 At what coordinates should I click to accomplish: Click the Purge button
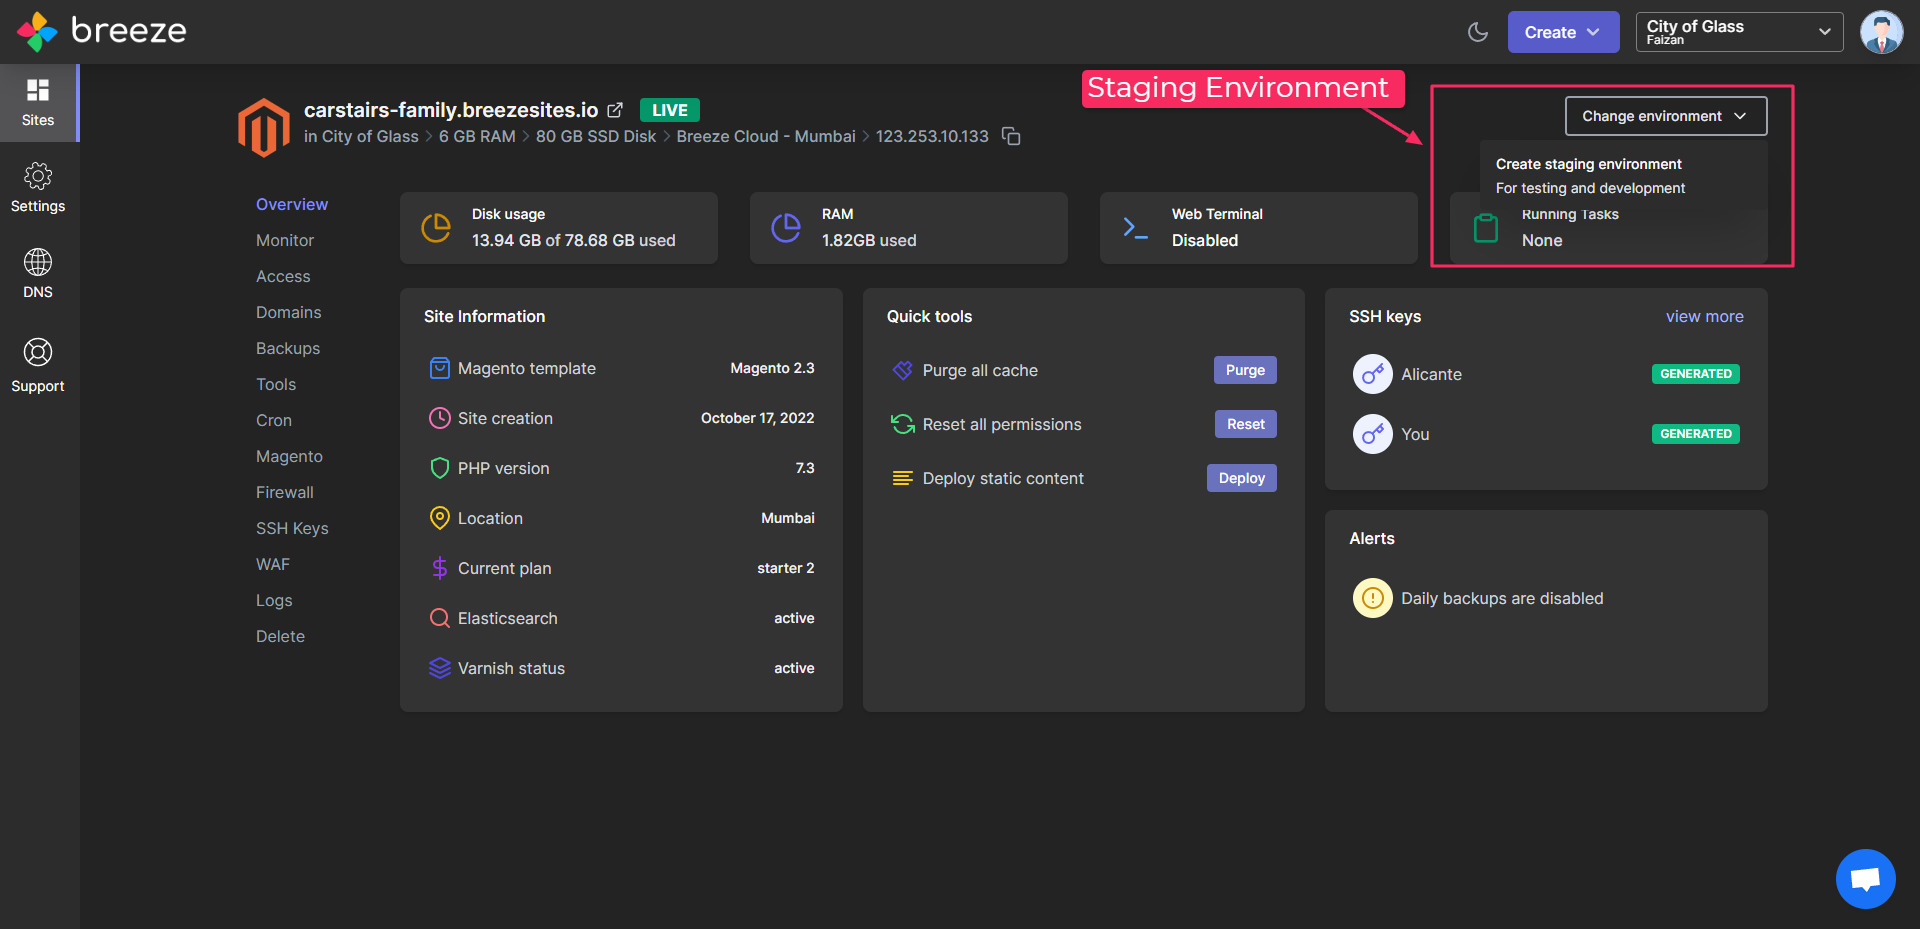[1245, 370]
